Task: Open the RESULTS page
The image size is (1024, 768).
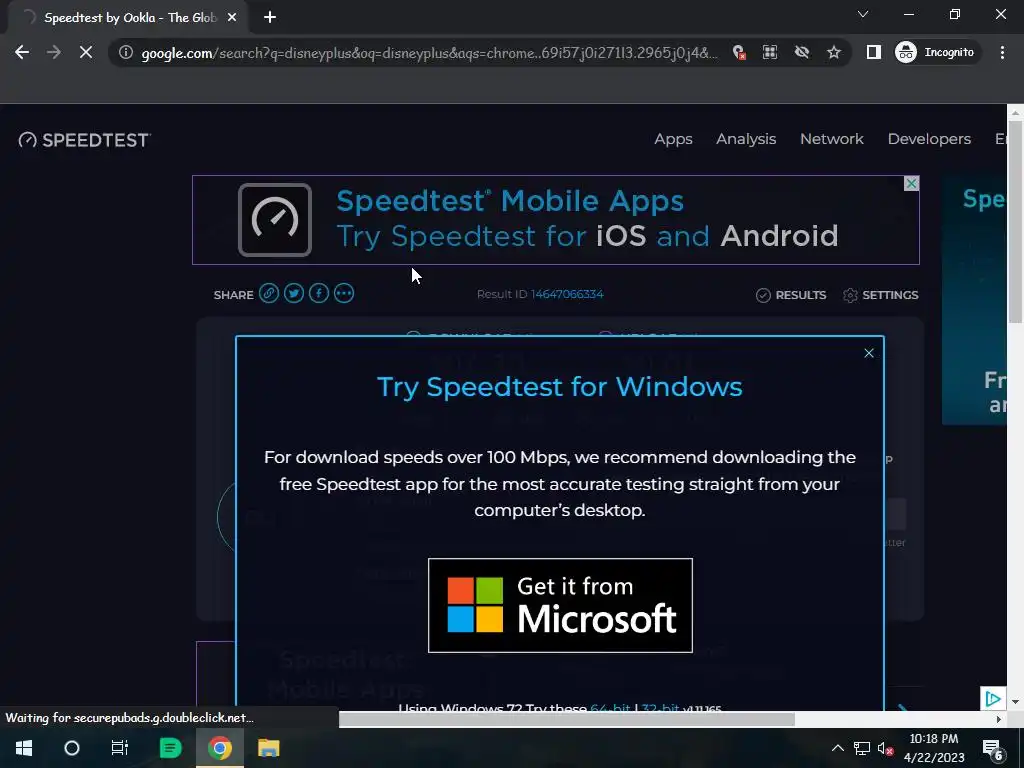Action: click(791, 295)
